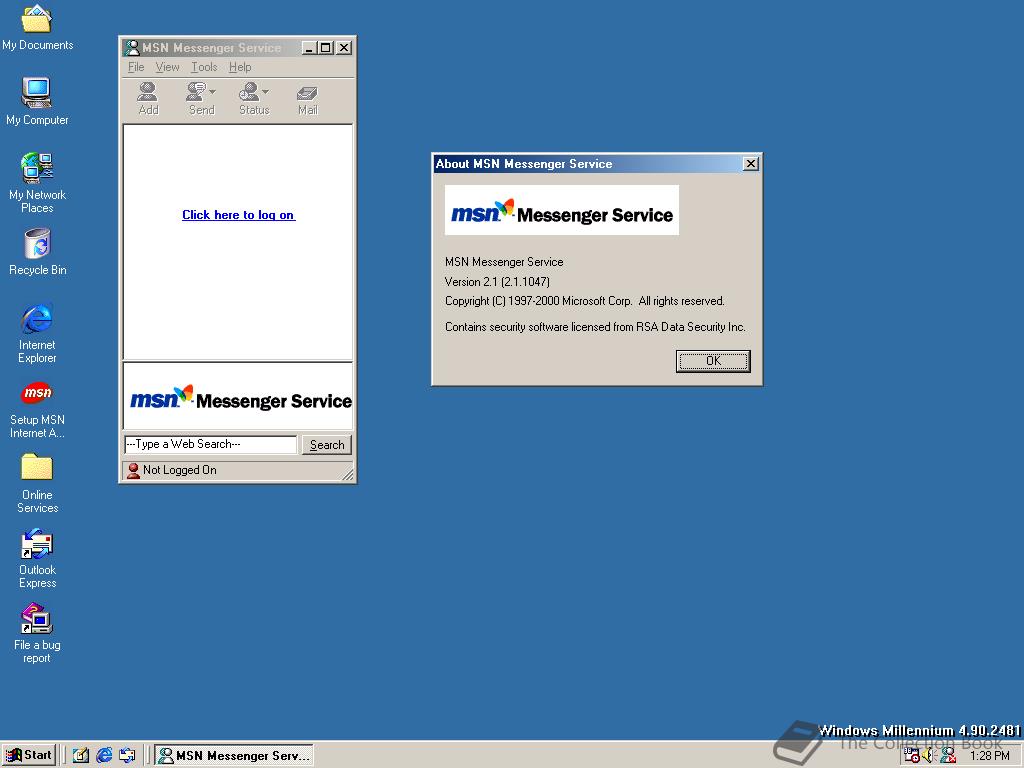The image size is (1024, 768).
Task: Select the Internet Explorer desktop icon
Action: (37, 333)
